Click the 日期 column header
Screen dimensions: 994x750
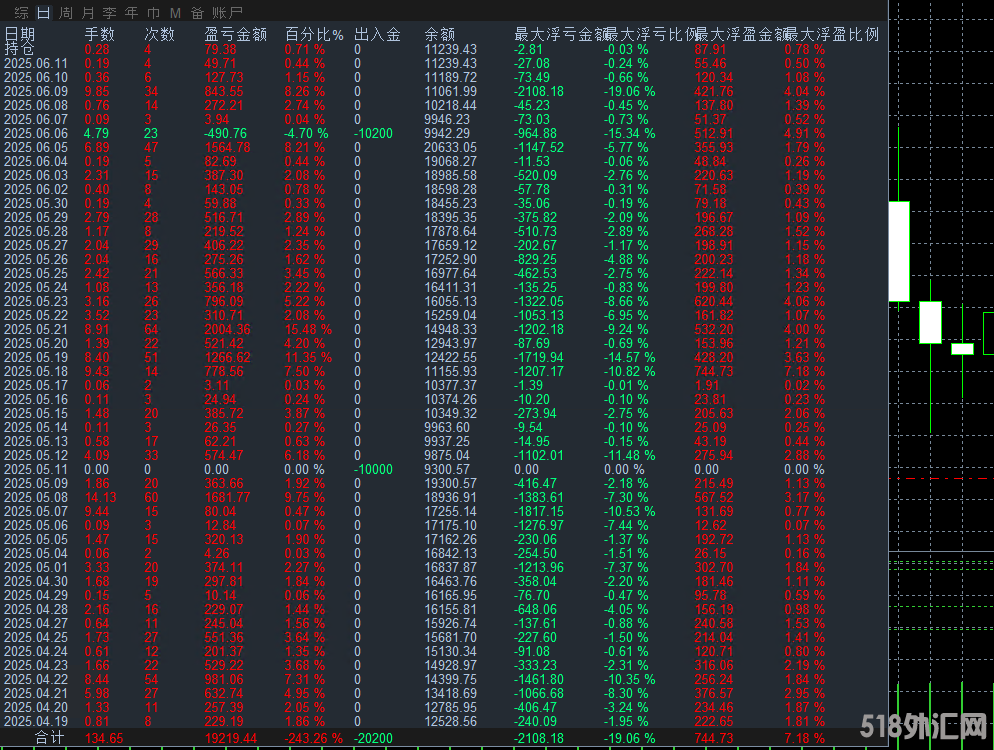click(x=20, y=35)
